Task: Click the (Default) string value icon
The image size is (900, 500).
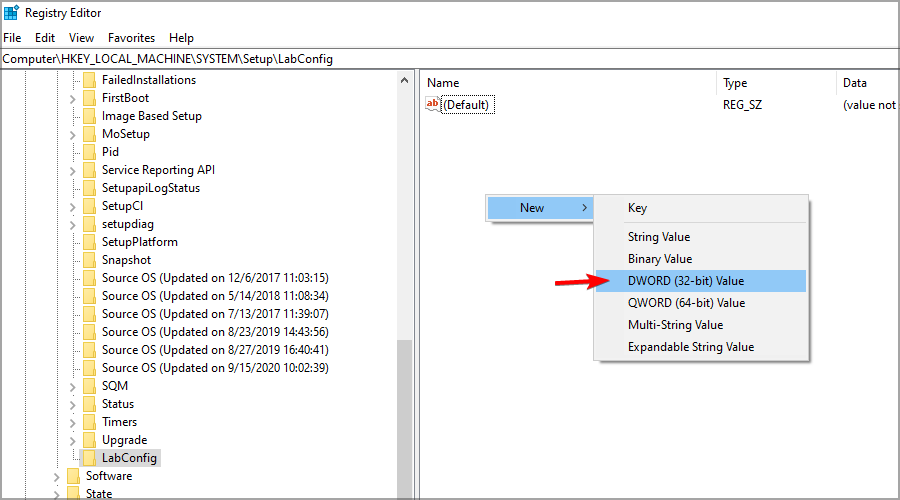Action: click(432, 104)
